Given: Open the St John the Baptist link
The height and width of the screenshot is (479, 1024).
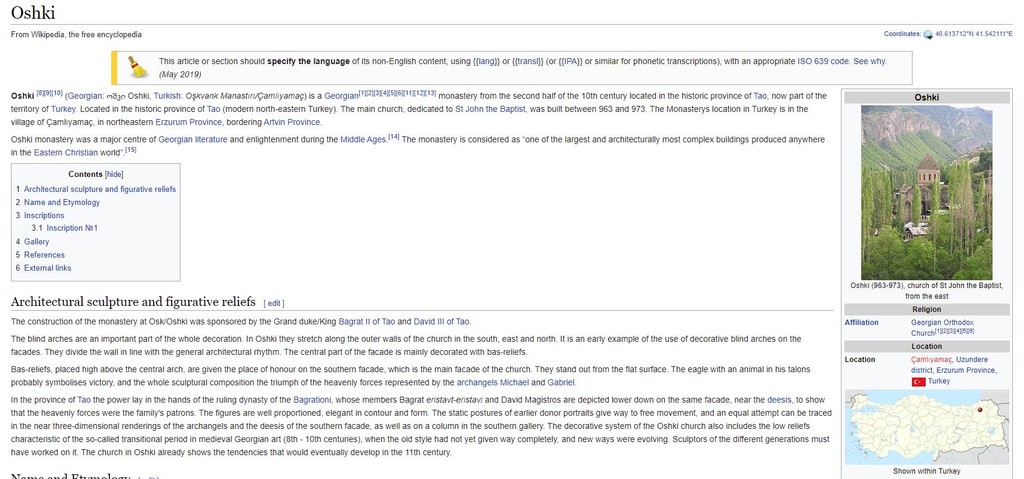Looking at the screenshot, I should click(x=490, y=109).
